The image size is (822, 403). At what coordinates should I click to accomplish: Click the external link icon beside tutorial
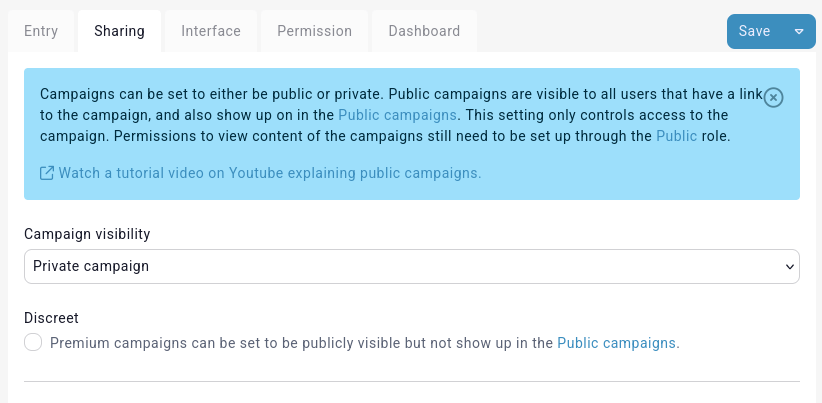47,173
